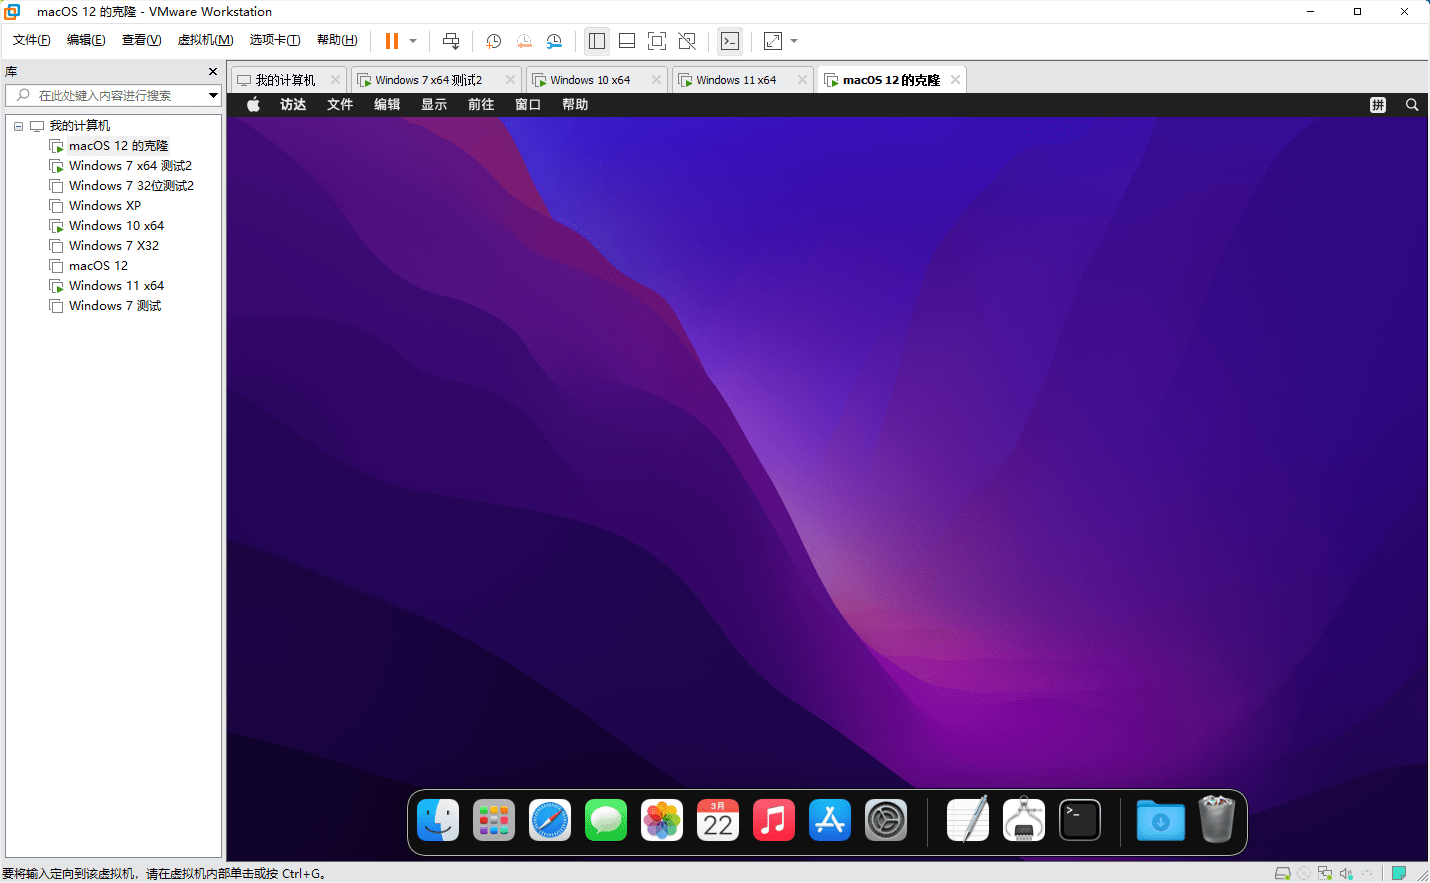Toggle the console view icon
The image size is (1430, 883).
click(x=730, y=41)
